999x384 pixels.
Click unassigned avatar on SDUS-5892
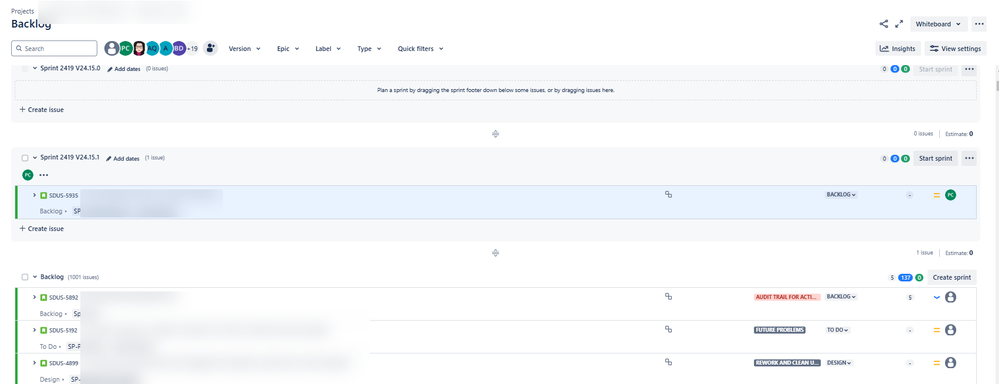point(951,297)
